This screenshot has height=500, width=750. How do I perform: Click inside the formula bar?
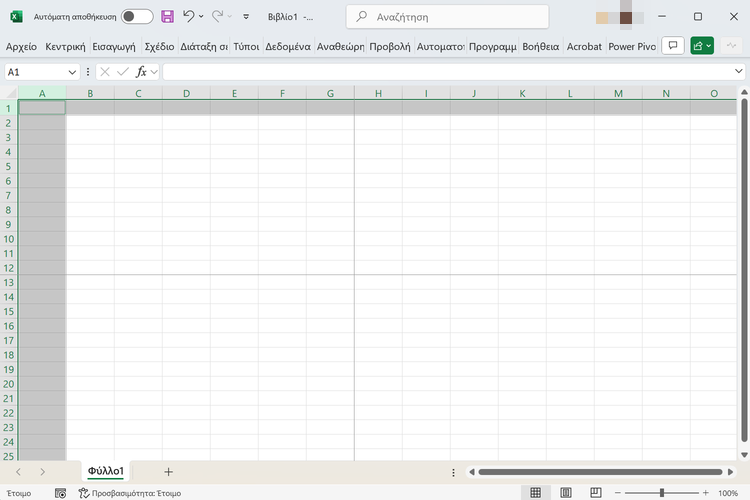(x=447, y=72)
